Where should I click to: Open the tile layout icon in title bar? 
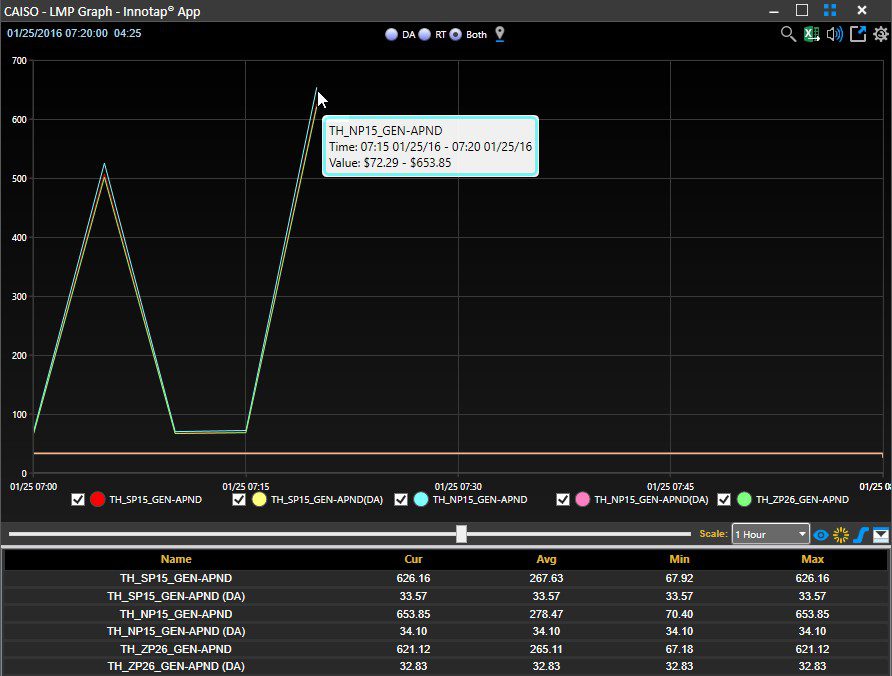[x=830, y=10]
